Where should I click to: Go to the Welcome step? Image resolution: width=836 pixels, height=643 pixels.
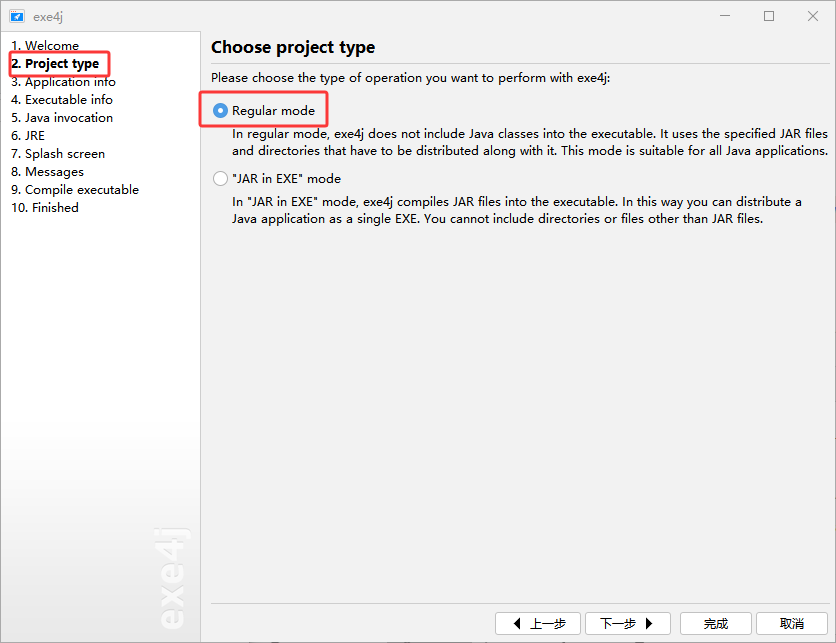click(45, 45)
